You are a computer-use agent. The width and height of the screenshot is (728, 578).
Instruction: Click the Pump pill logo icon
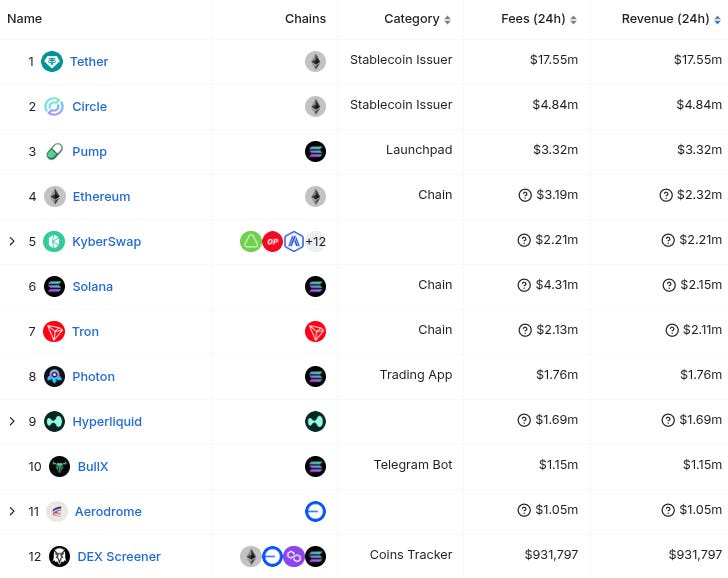tap(54, 151)
